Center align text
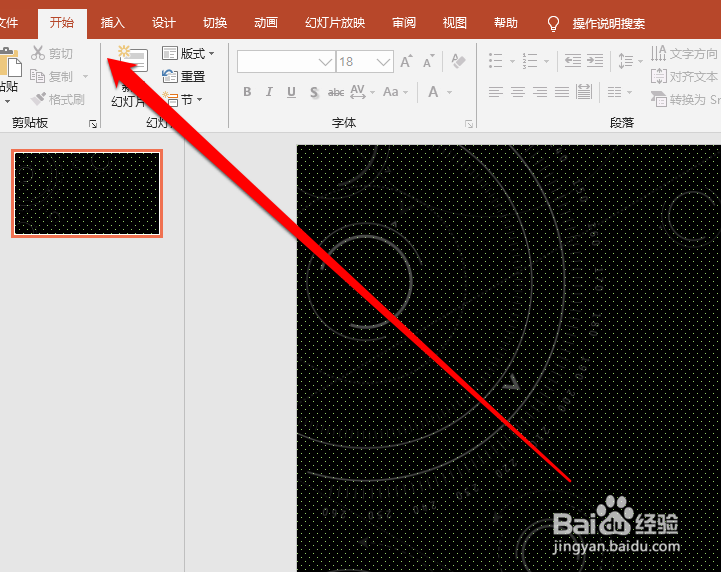Screen dimensions: 721x572 [x=517, y=92]
